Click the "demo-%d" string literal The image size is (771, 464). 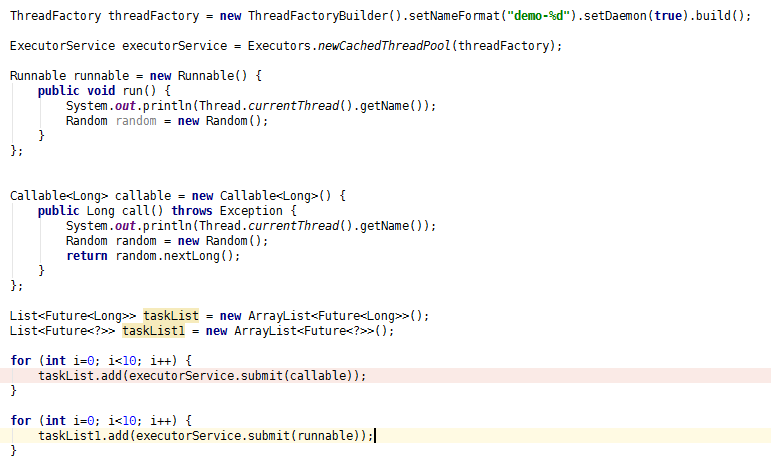pos(538,16)
